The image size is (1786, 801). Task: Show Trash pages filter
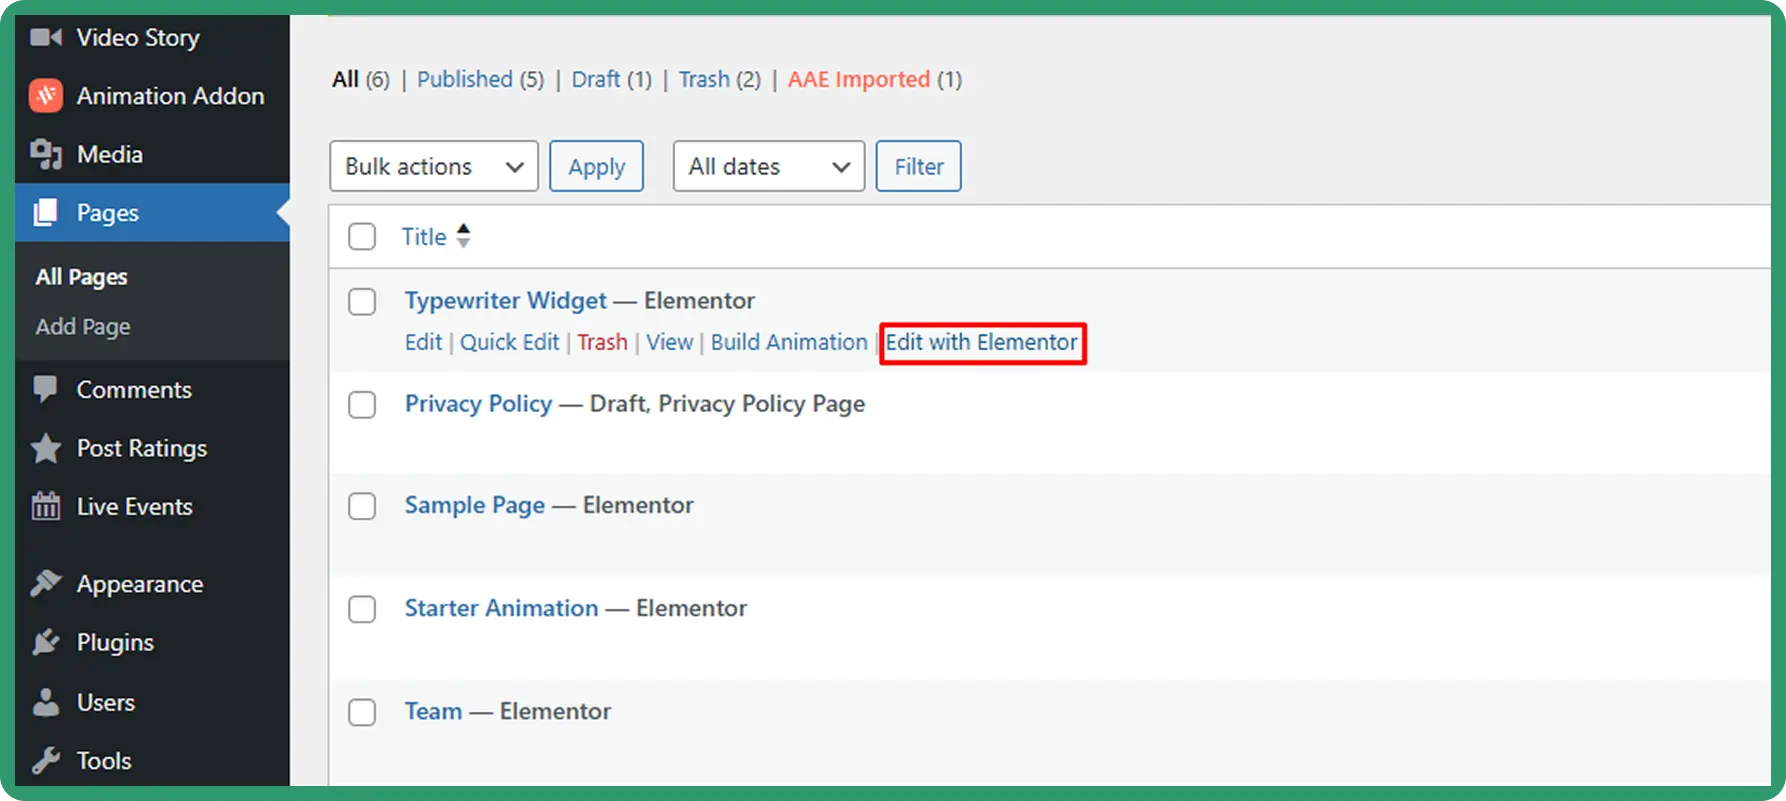704,79
